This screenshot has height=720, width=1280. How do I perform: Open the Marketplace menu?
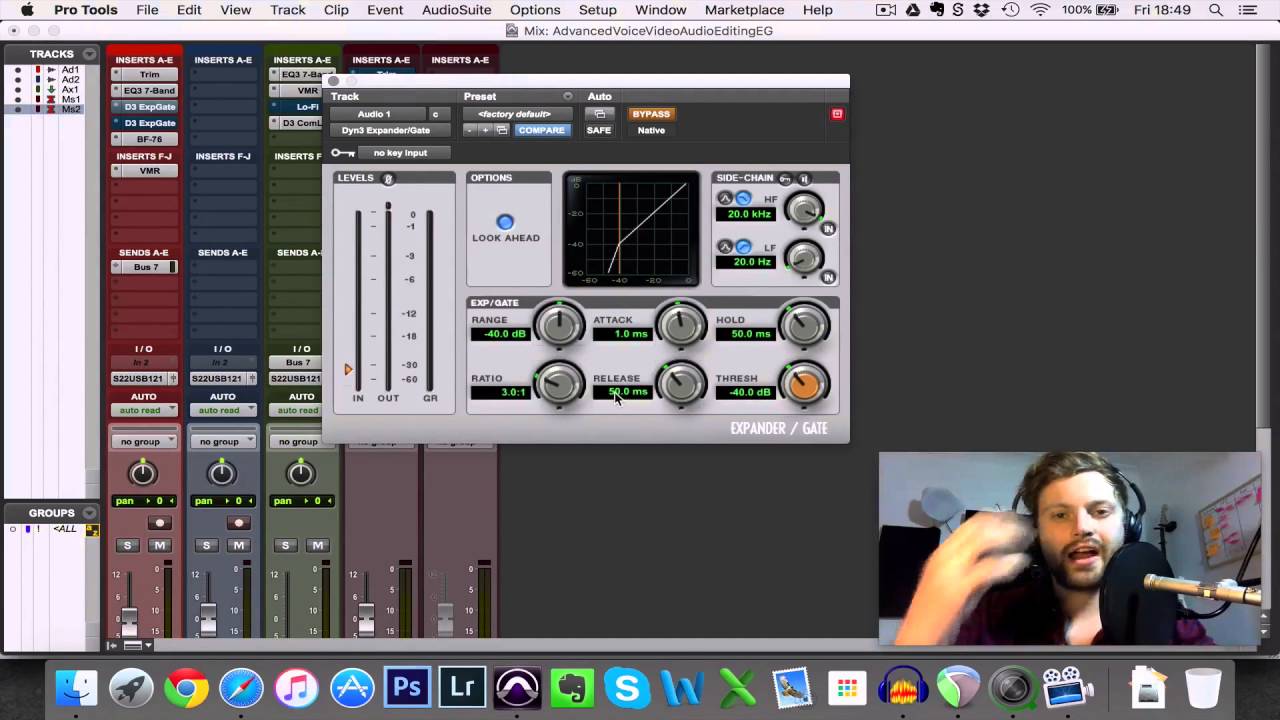tap(746, 10)
